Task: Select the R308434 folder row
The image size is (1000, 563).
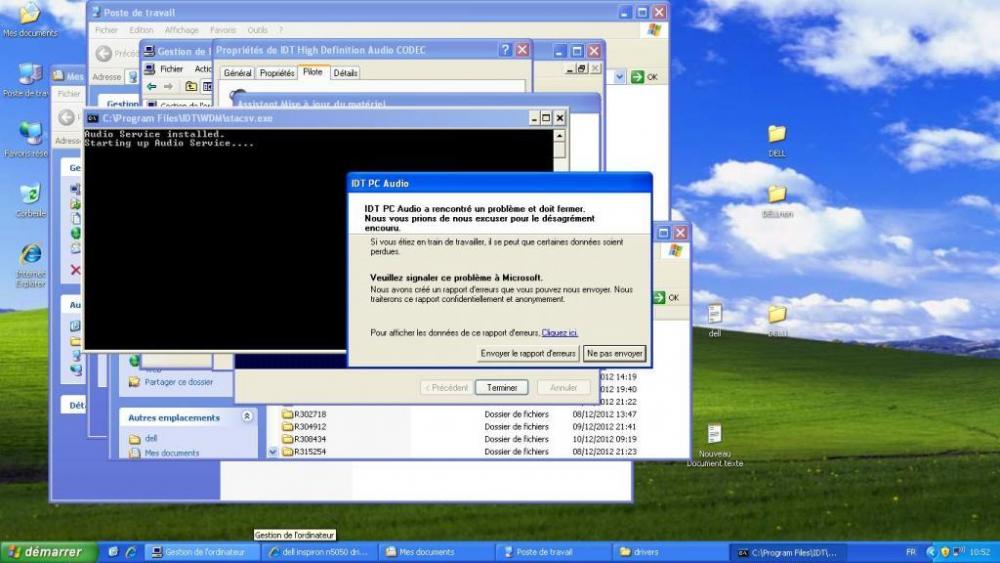Action: click(310, 439)
